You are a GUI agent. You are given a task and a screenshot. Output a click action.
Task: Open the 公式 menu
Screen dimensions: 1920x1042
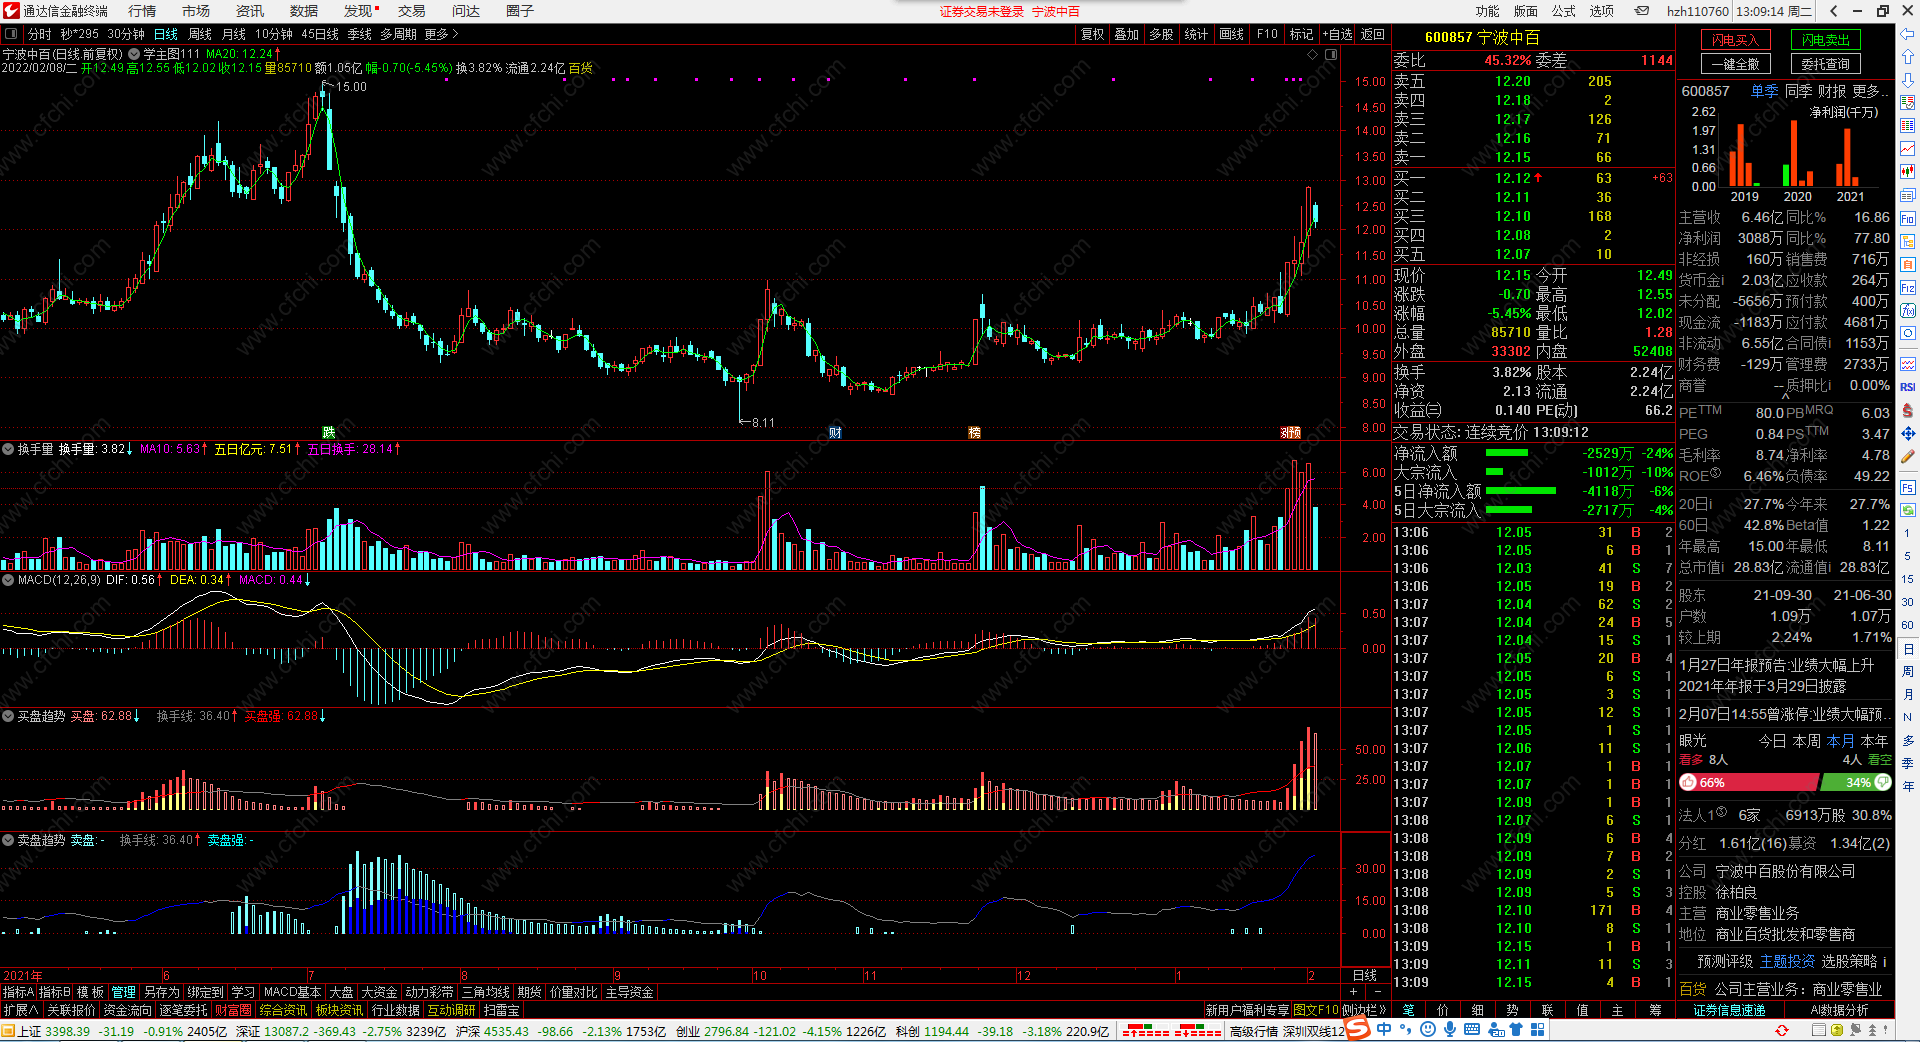(1564, 11)
